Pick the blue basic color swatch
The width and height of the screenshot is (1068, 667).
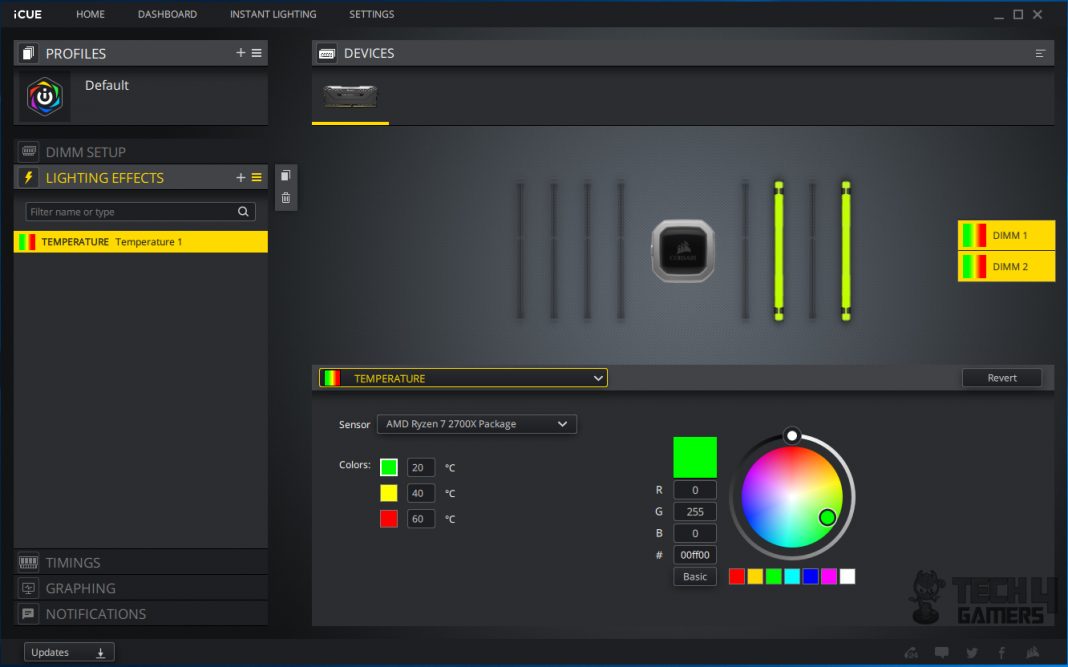pos(810,576)
